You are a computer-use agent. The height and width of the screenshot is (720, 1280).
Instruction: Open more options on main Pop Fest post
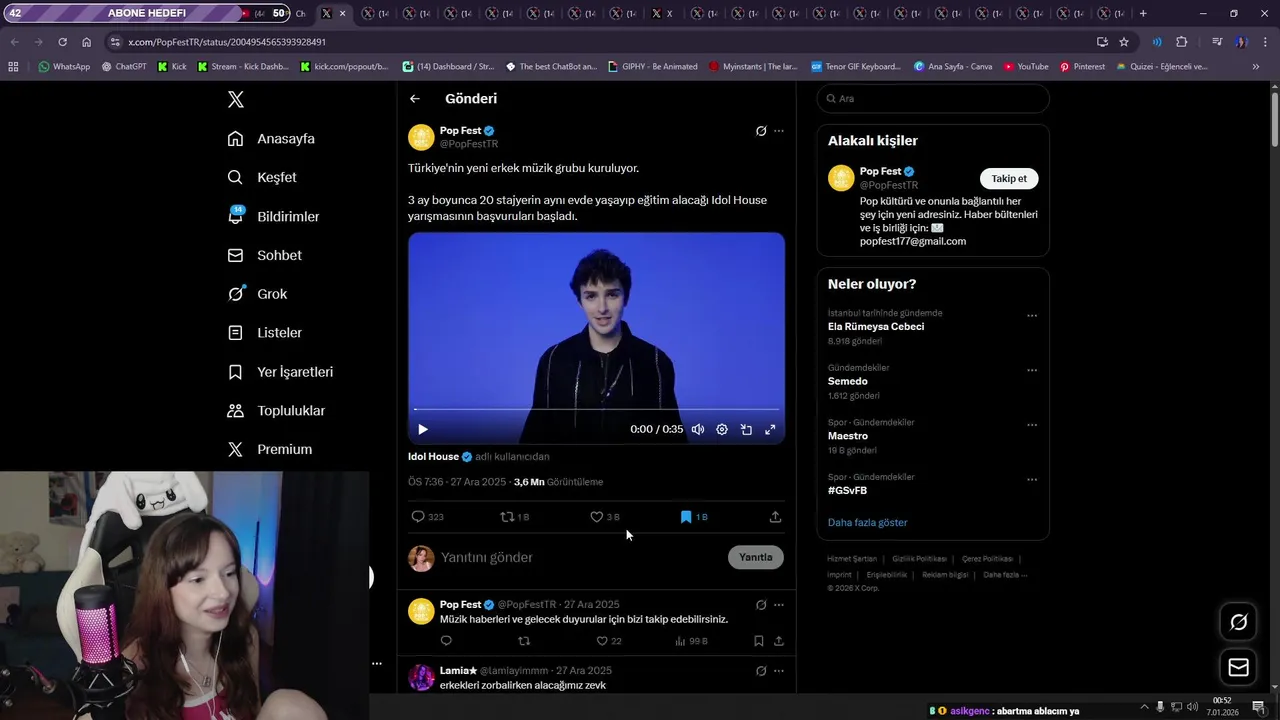779,131
